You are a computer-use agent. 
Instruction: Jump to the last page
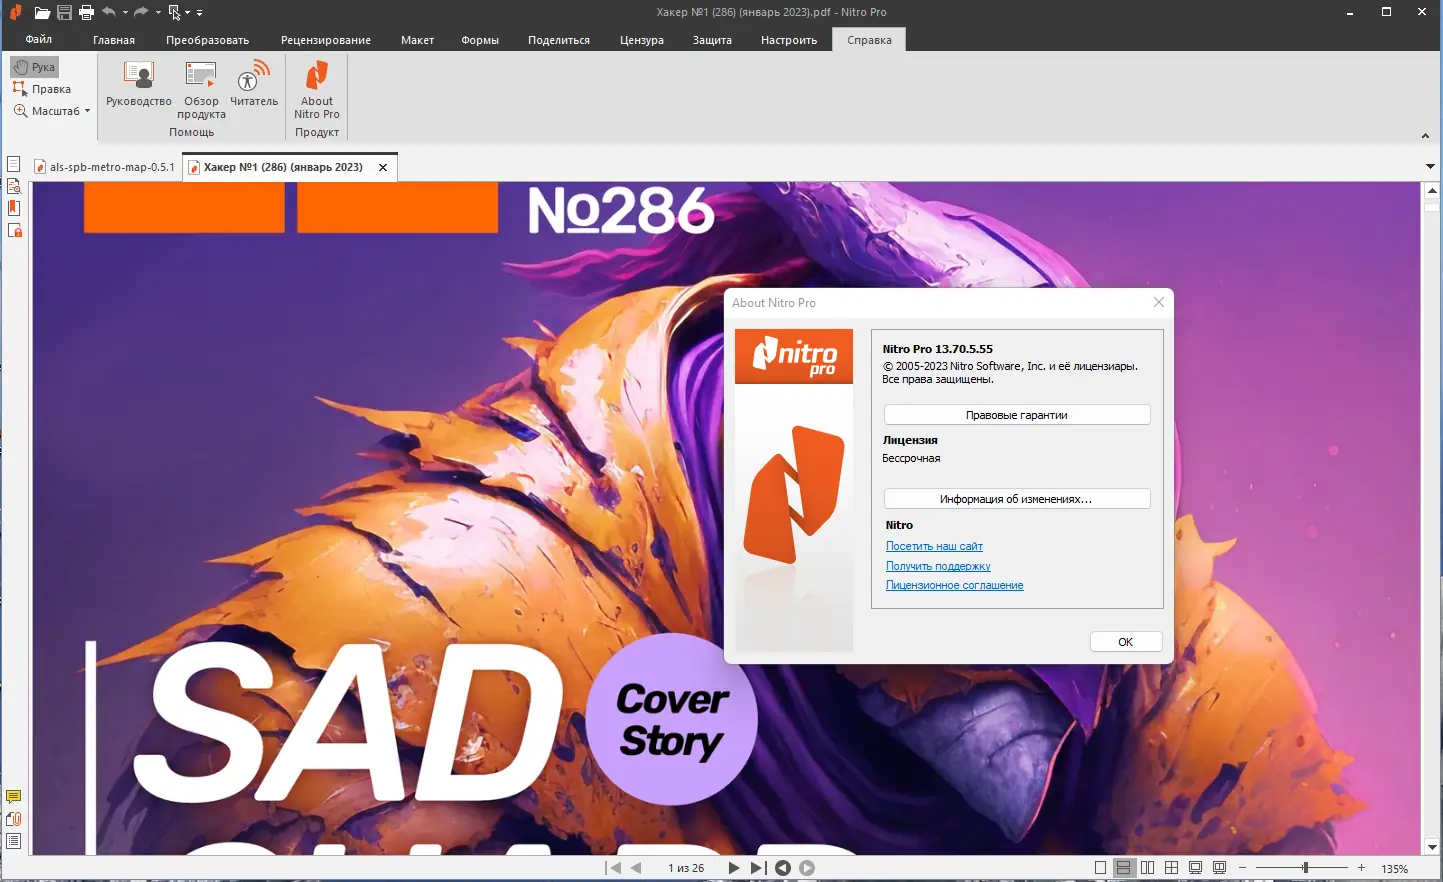point(757,868)
